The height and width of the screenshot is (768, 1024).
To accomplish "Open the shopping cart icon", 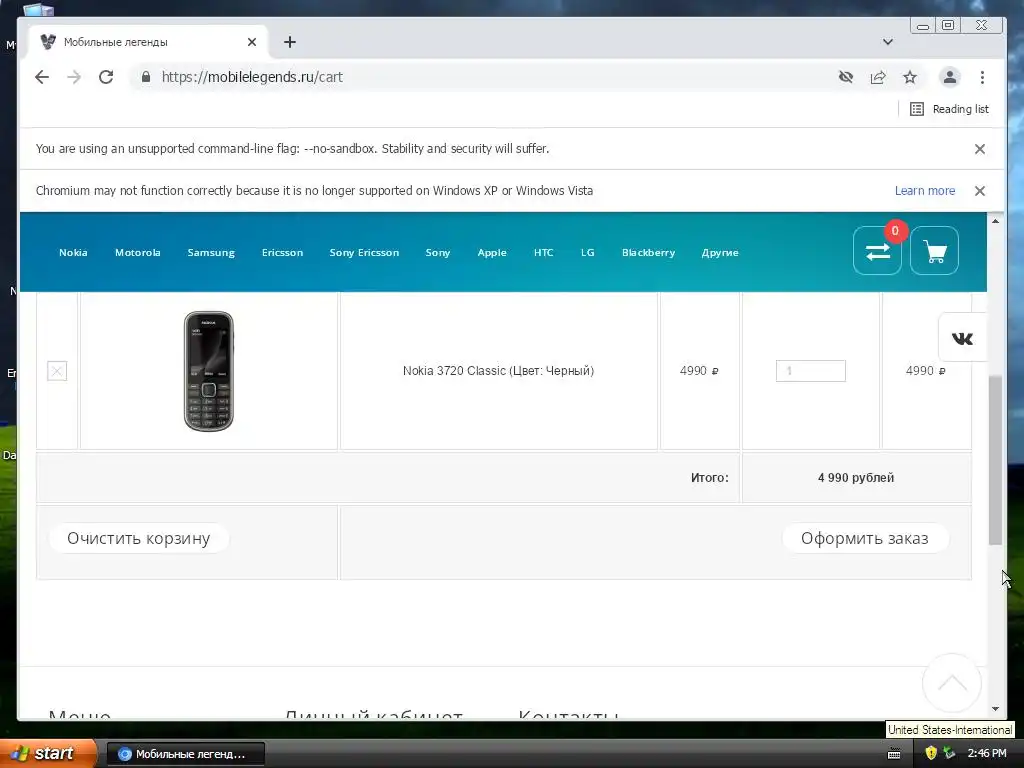I will [935, 251].
